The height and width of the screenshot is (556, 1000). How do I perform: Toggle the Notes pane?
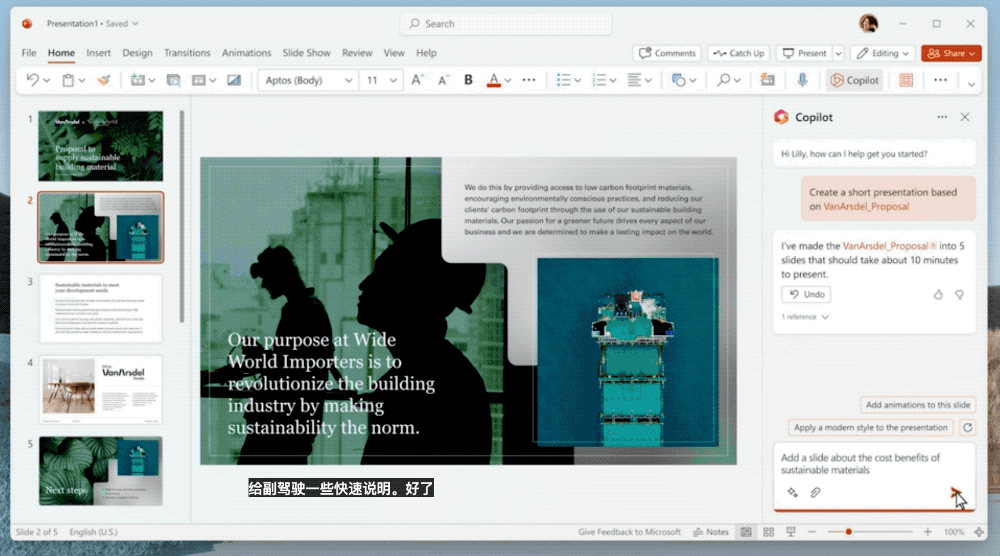tap(710, 532)
